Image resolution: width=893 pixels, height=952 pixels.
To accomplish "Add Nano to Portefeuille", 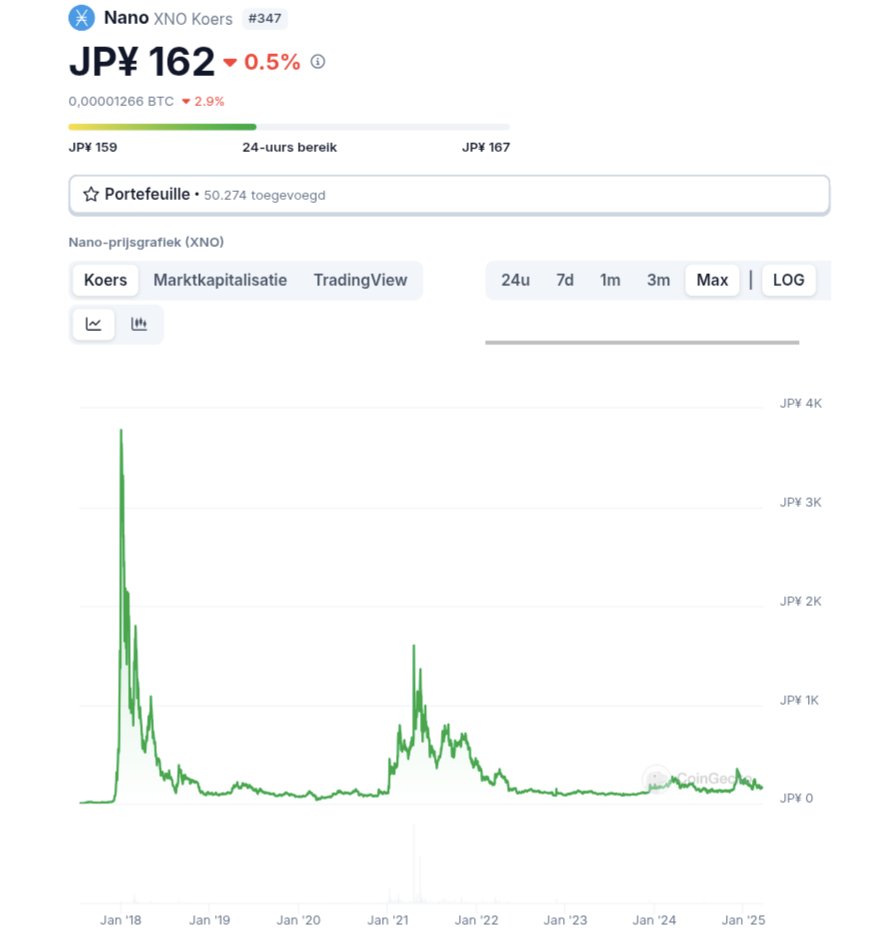I will point(449,195).
